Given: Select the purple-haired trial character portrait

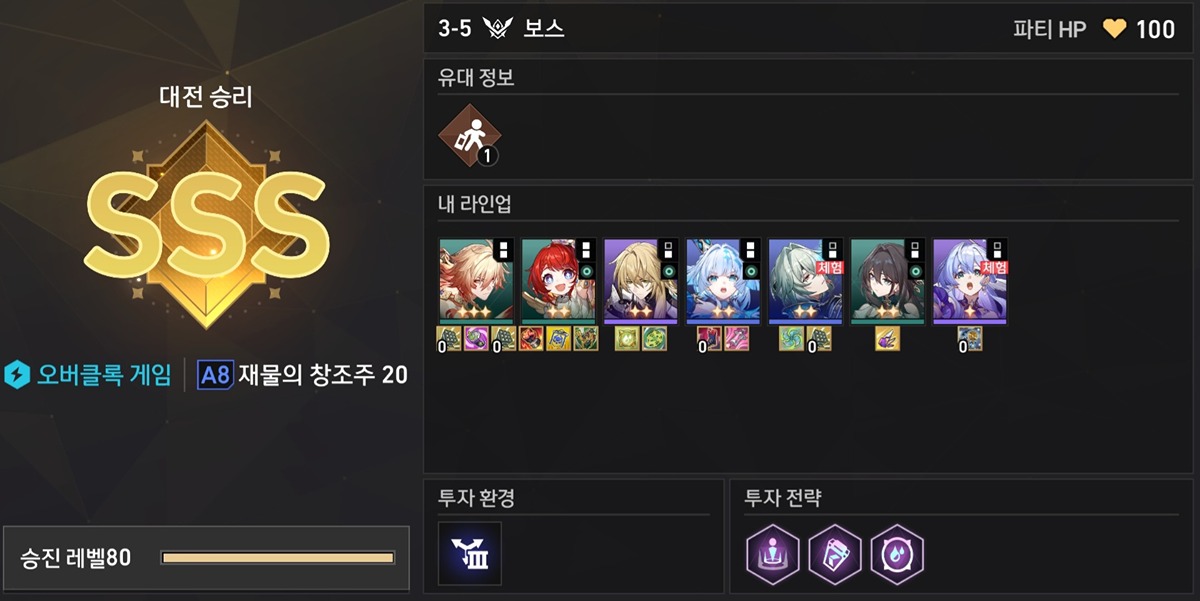Looking at the screenshot, I should [x=970, y=281].
